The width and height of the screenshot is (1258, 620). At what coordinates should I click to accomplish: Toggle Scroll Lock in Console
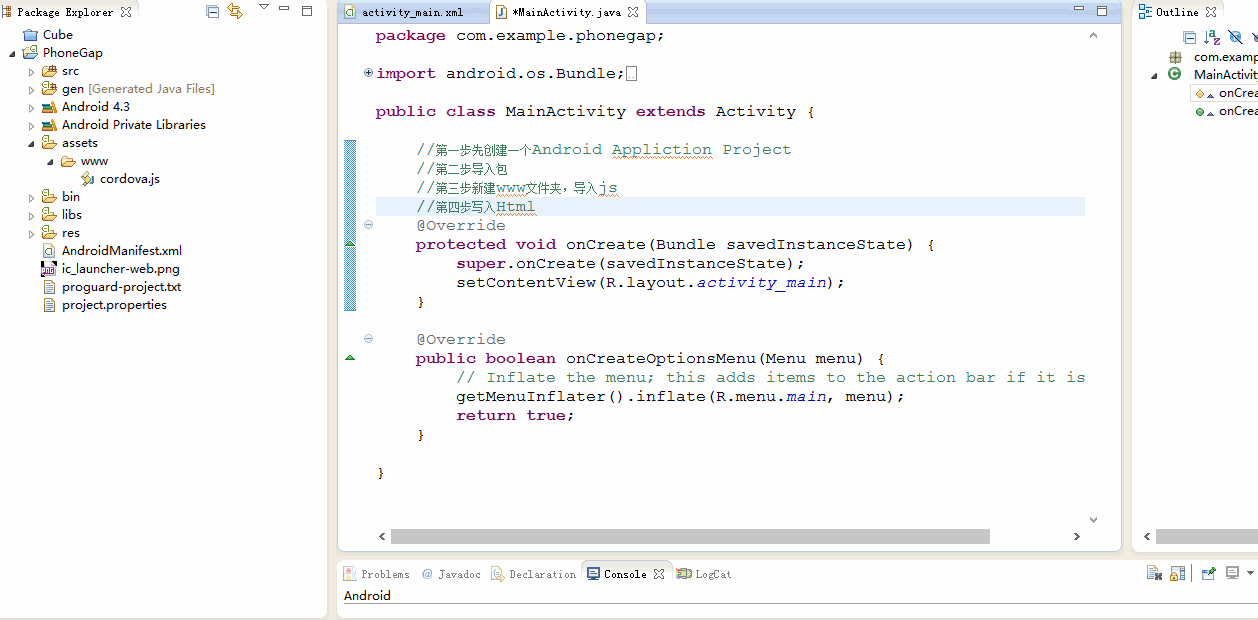click(x=1178, y=573)
